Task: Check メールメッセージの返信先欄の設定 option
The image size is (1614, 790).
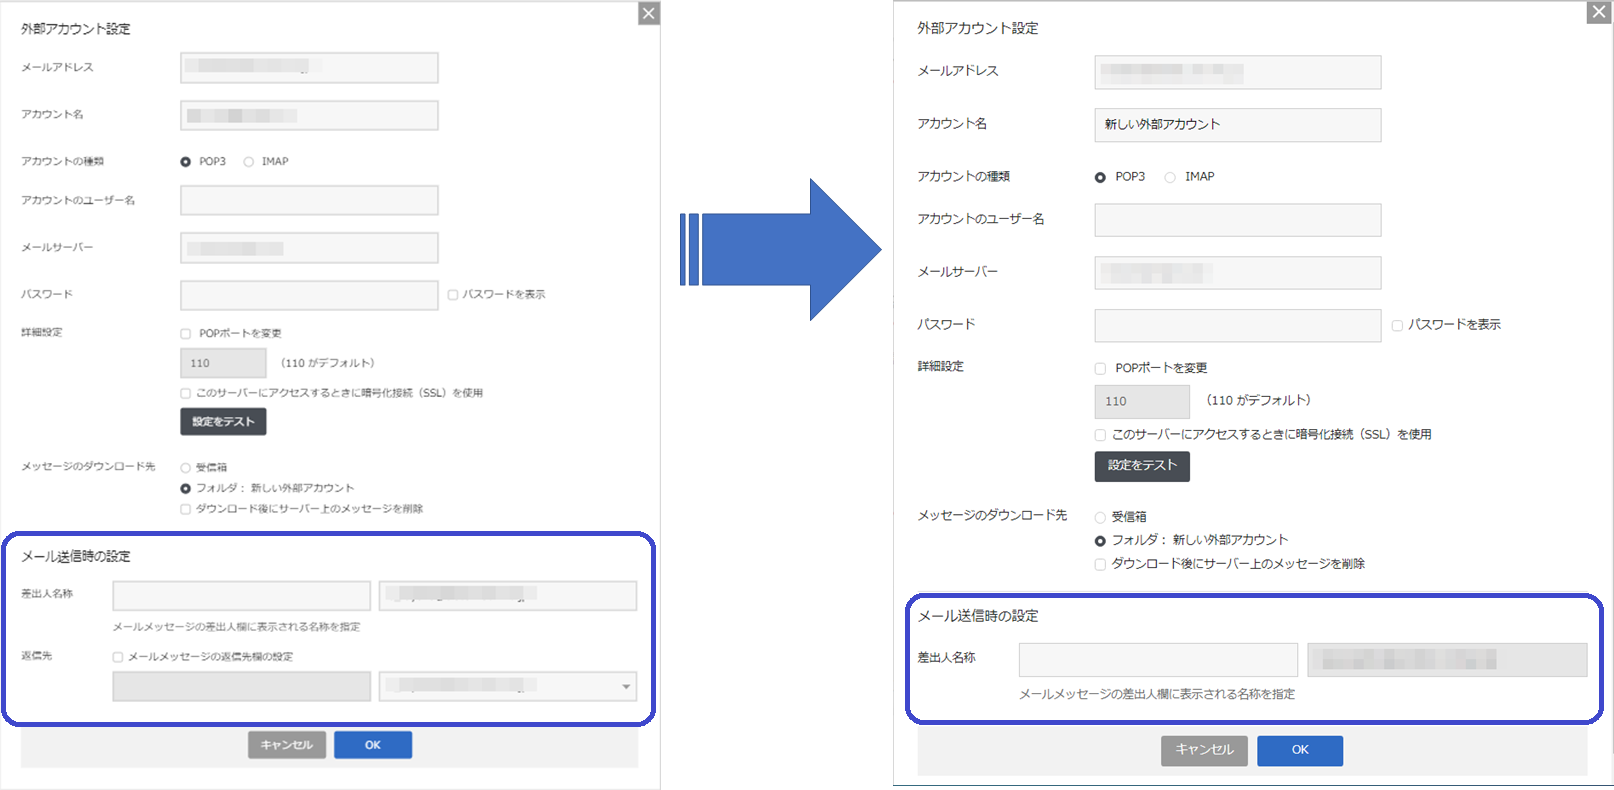Action: (x=118, y=657)
